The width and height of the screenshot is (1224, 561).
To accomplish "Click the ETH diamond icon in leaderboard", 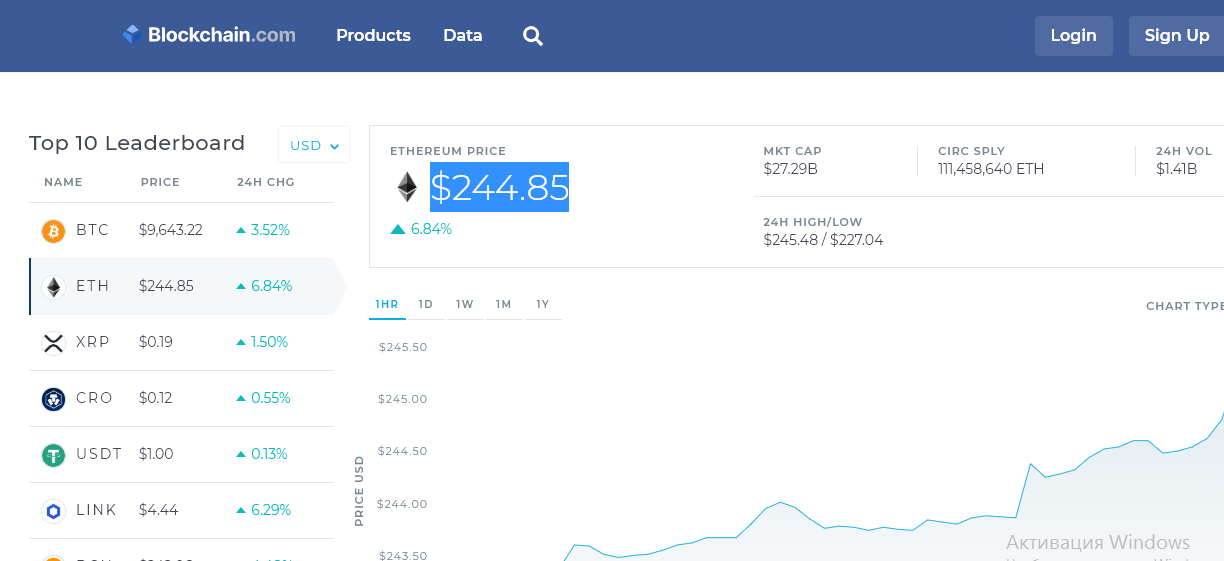I will [53, 287].
